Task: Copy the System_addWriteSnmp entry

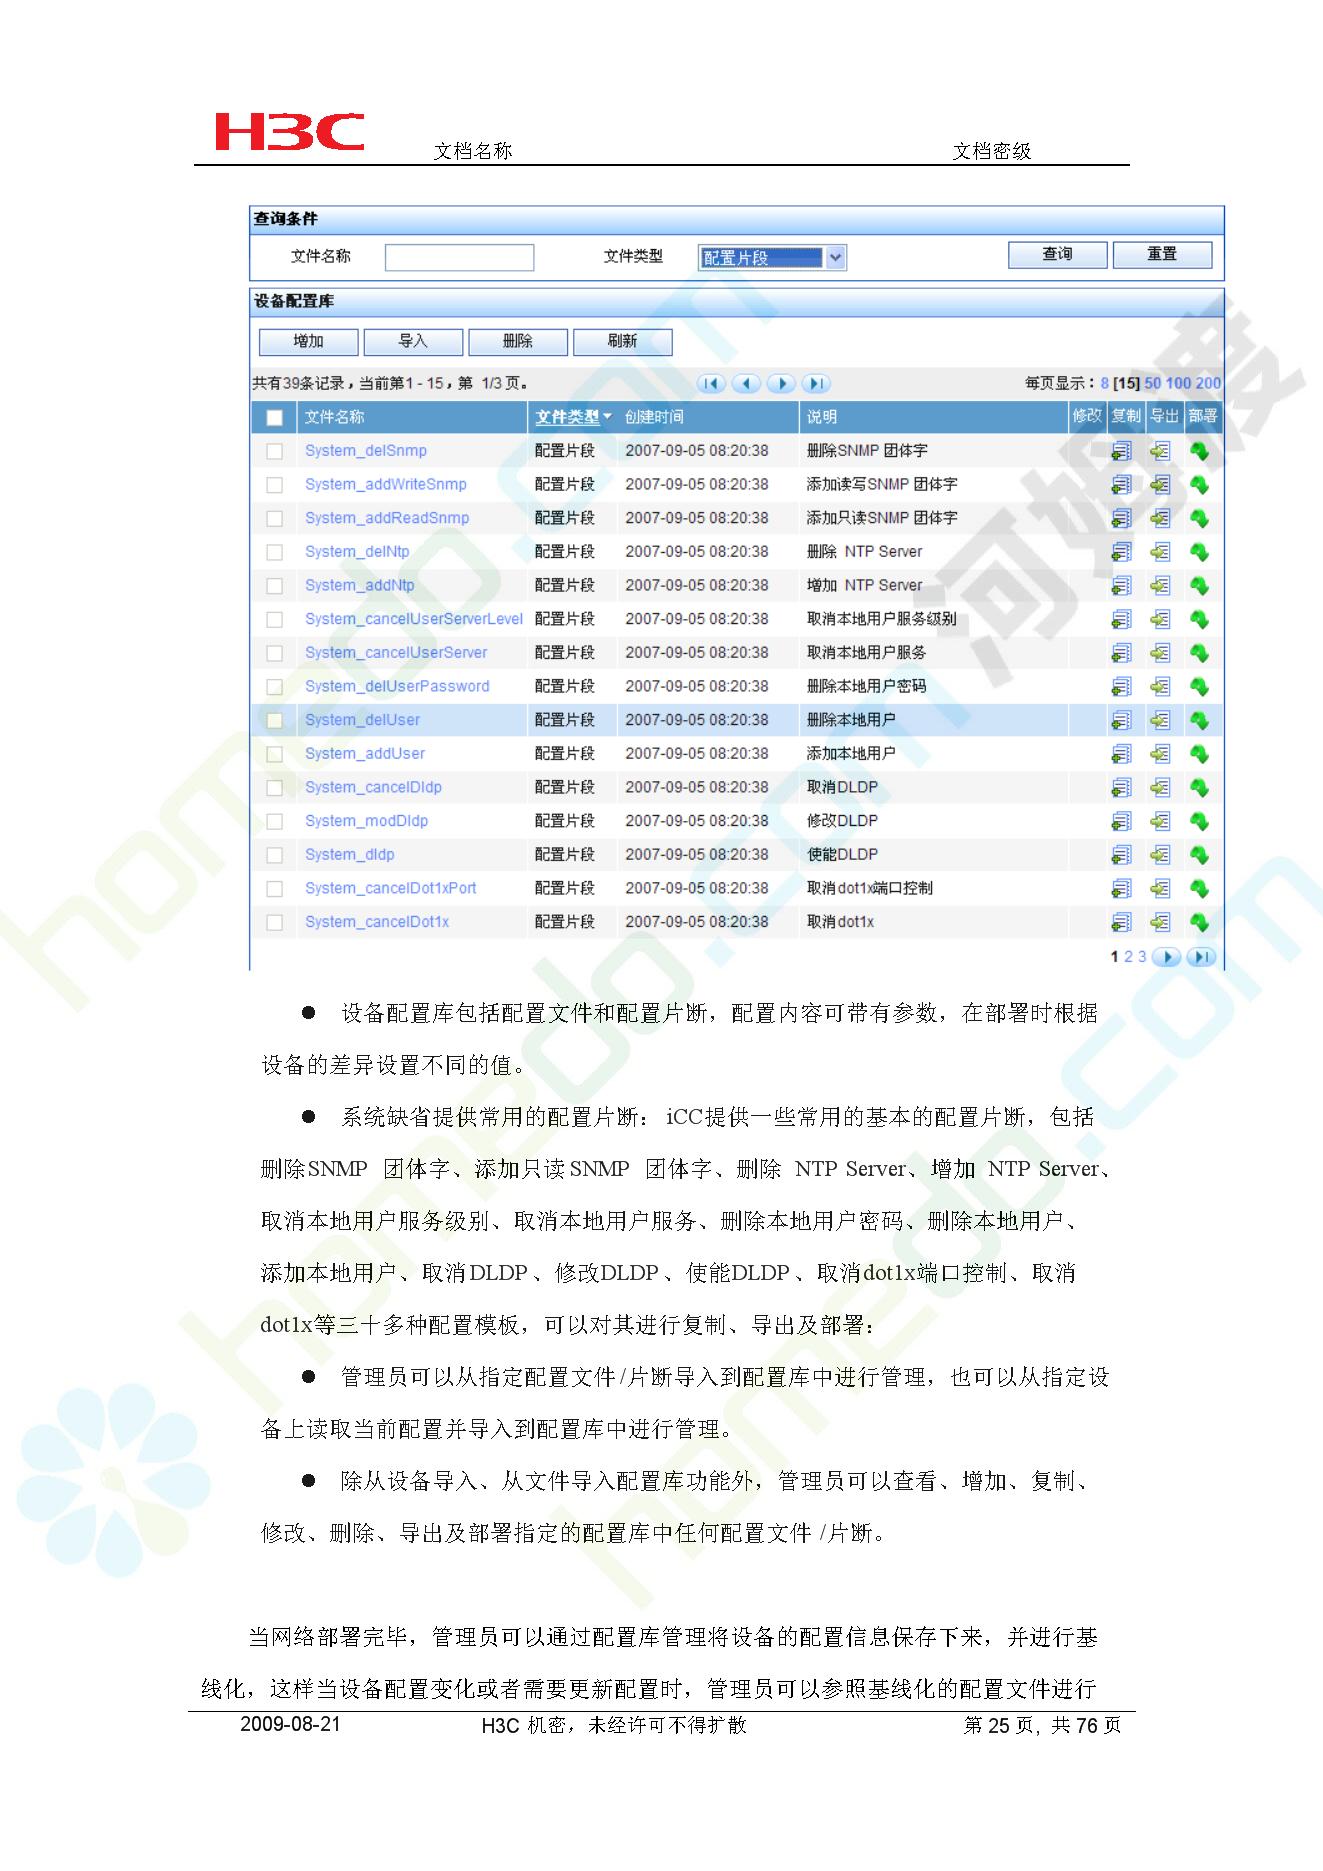Action: pos(1121,485)
